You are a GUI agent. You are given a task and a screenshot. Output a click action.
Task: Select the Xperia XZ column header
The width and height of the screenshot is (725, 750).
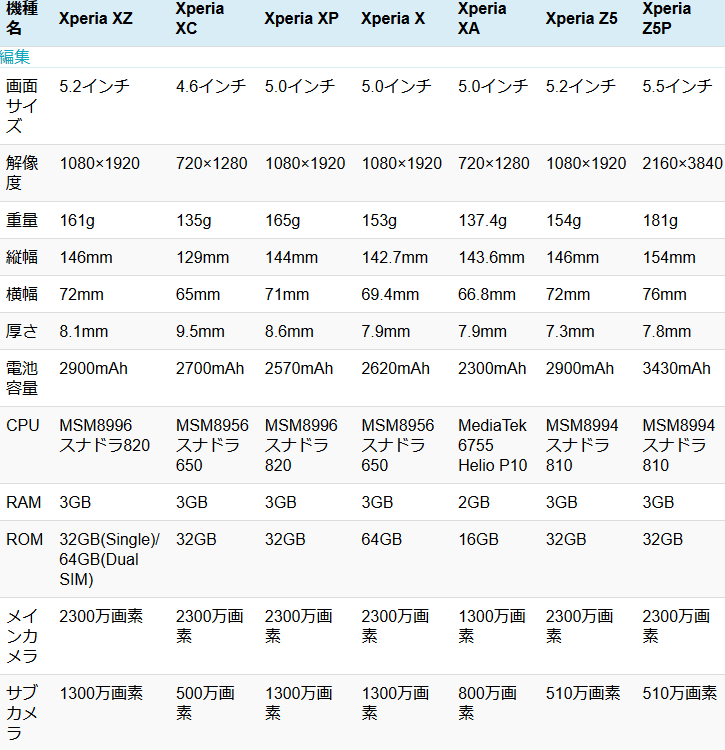(96, 18)
